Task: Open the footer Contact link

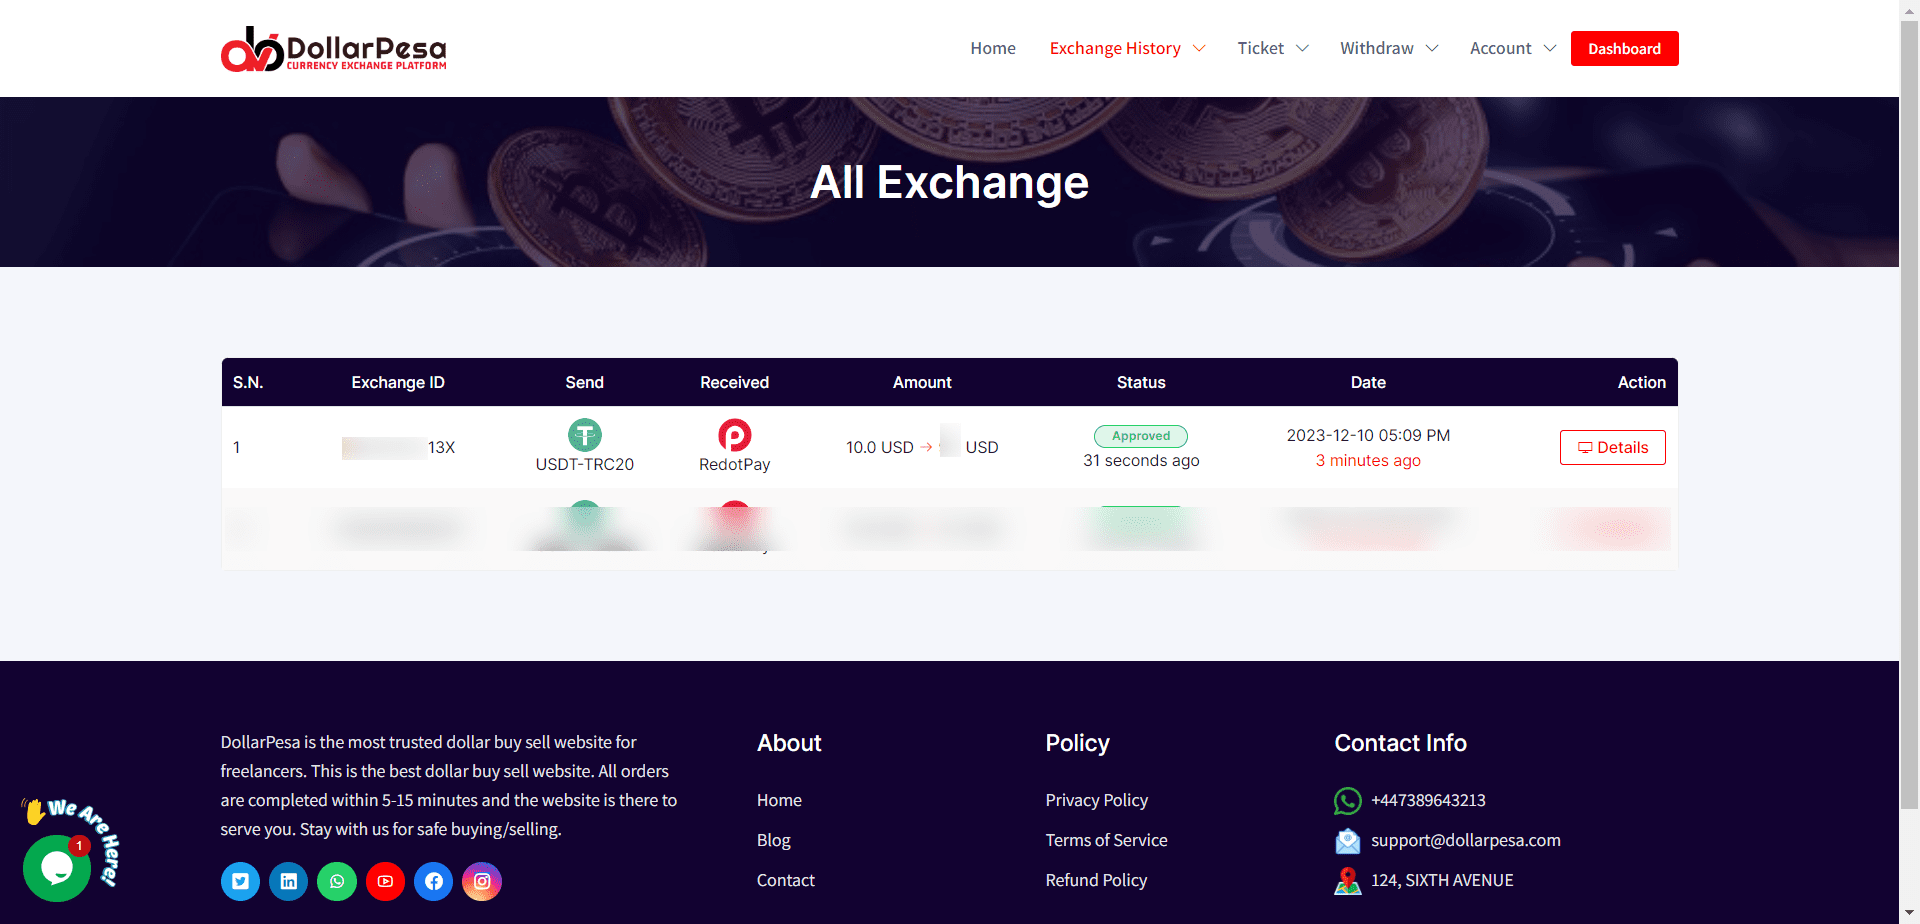Action: [x=785, y=880]
